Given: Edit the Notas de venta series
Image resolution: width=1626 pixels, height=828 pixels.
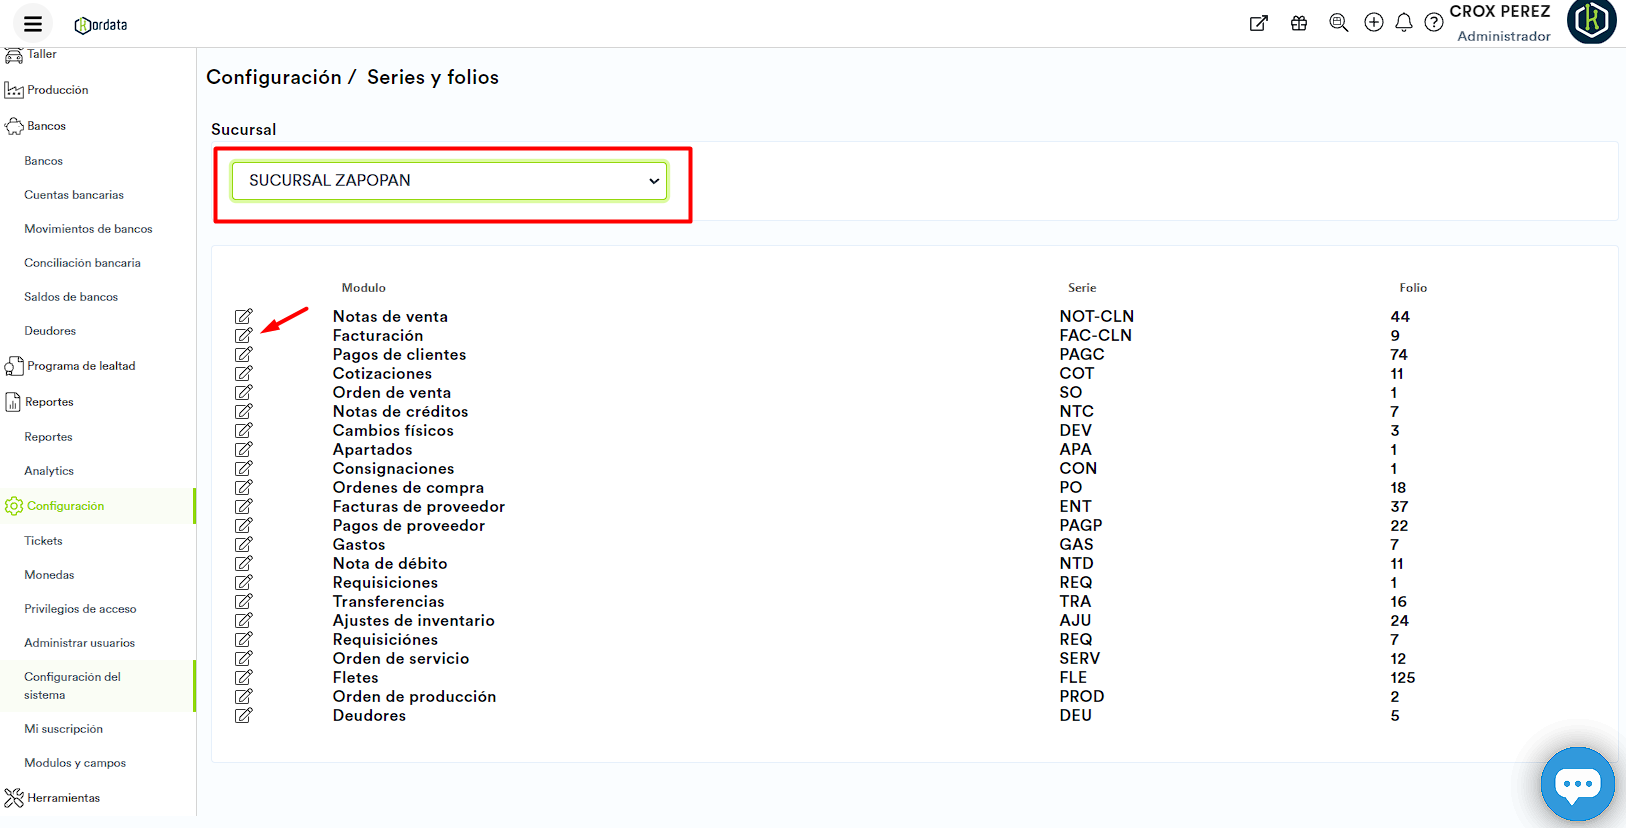Looking at the screenshot, I should click(x=243, y=317).
